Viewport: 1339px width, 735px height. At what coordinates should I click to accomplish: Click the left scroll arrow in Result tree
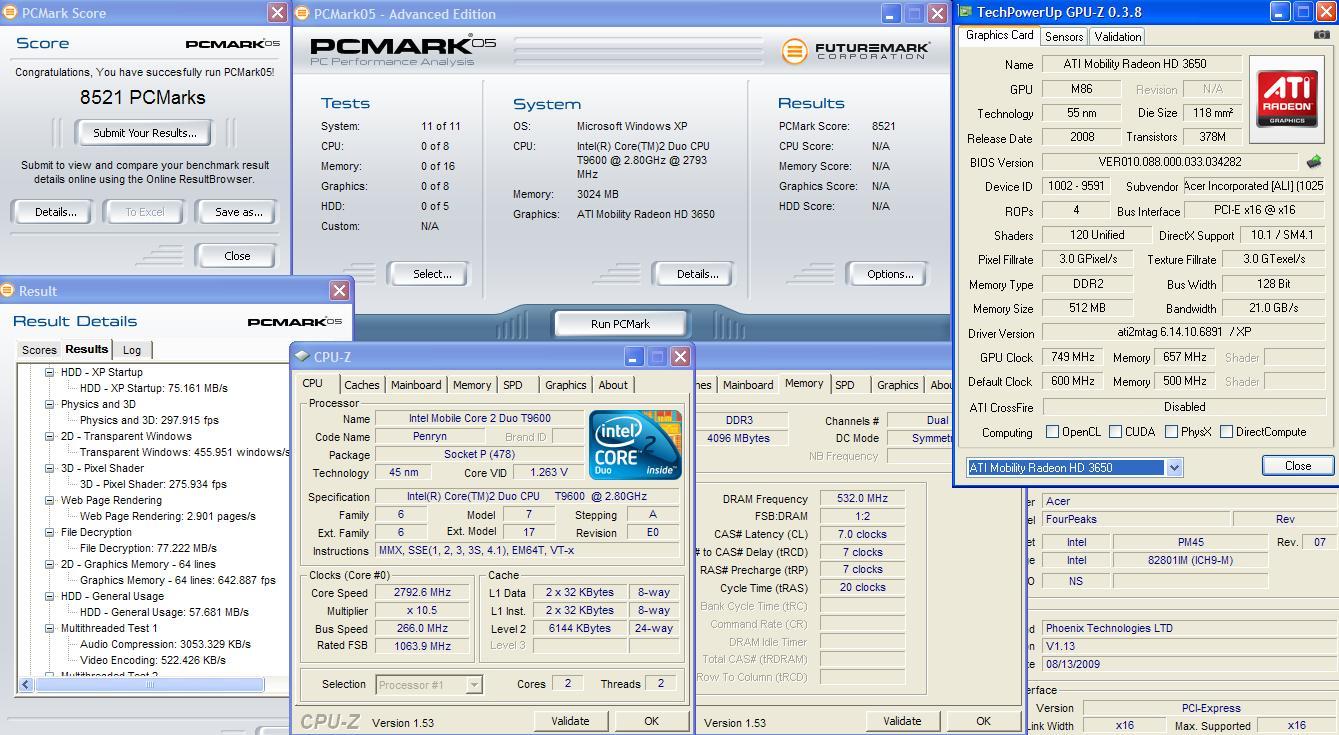point(25,684)
